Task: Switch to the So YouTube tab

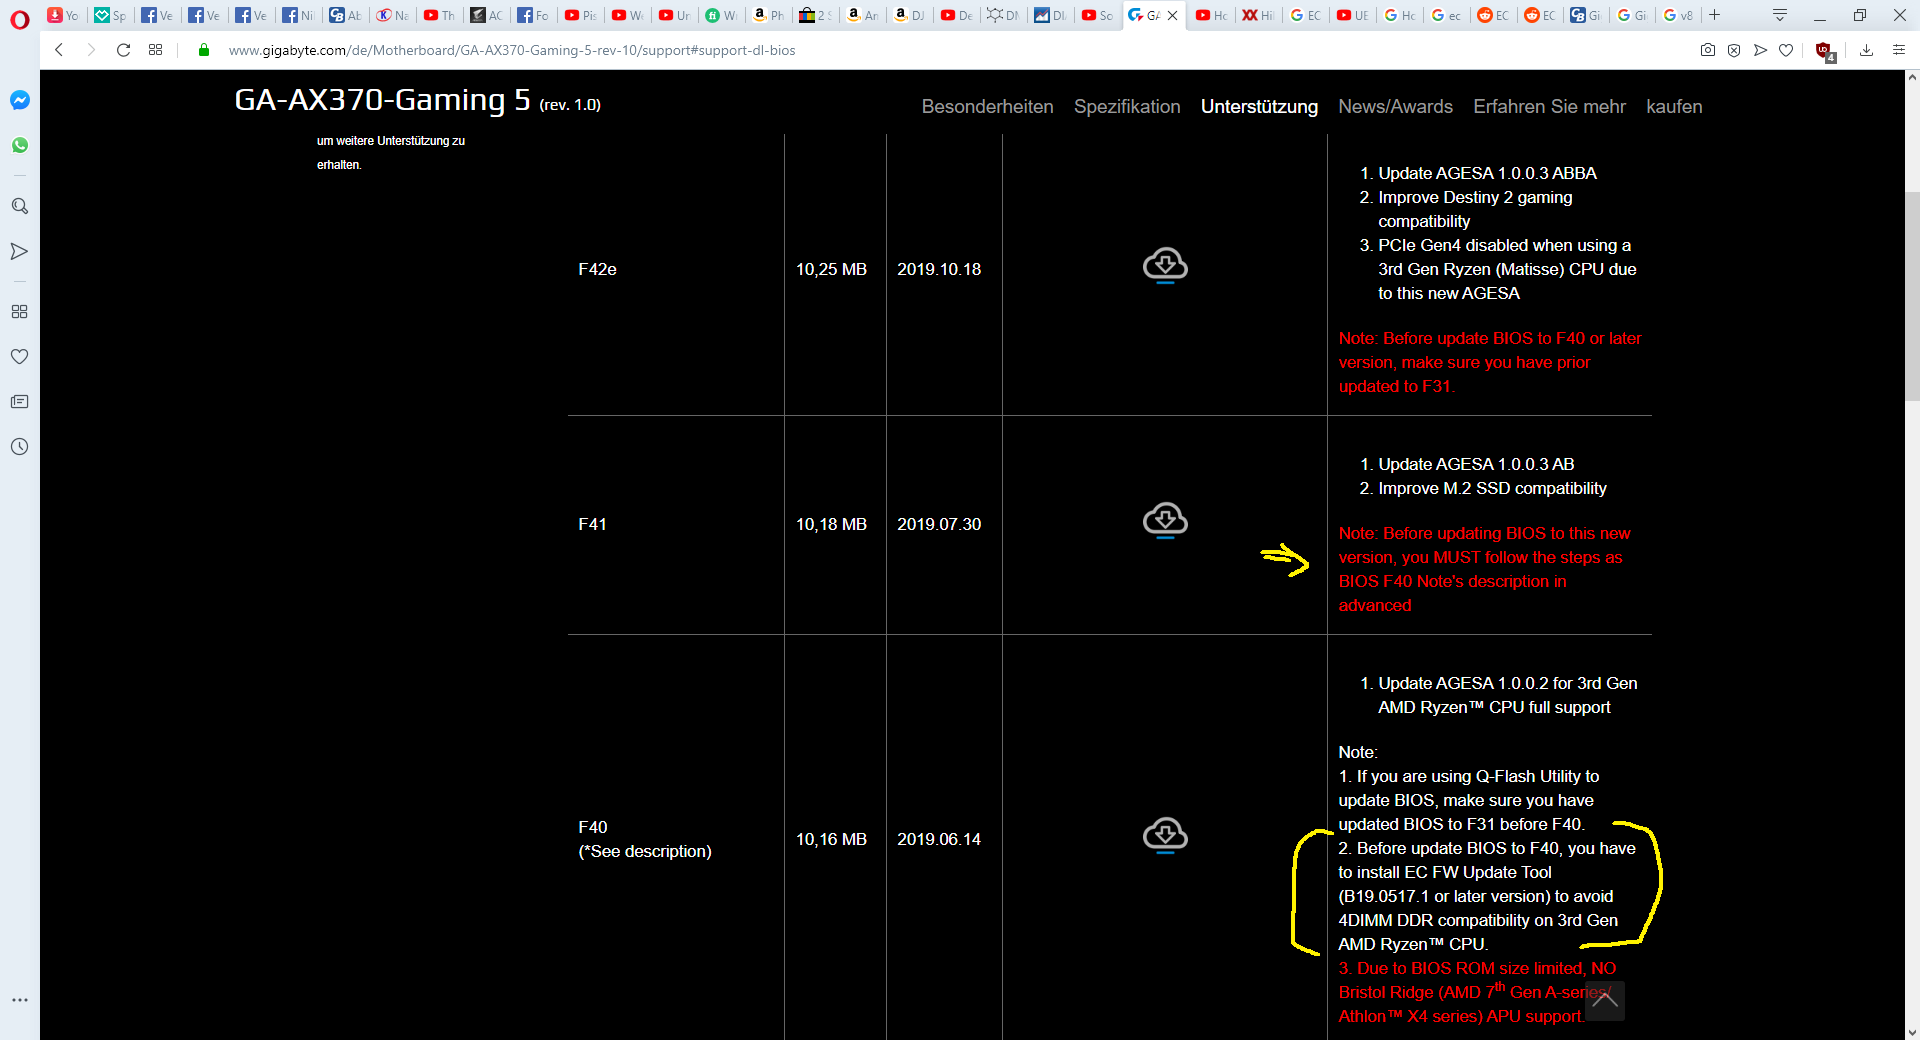Action: click(x=1097, y=15)
